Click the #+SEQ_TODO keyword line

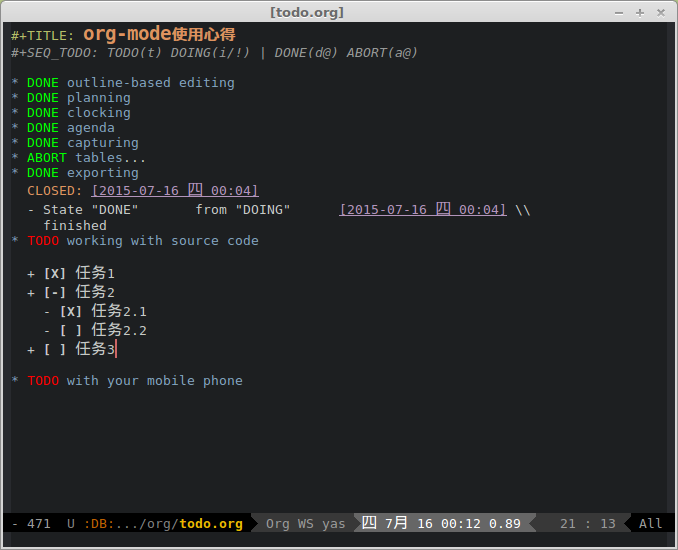pos(214,53)
